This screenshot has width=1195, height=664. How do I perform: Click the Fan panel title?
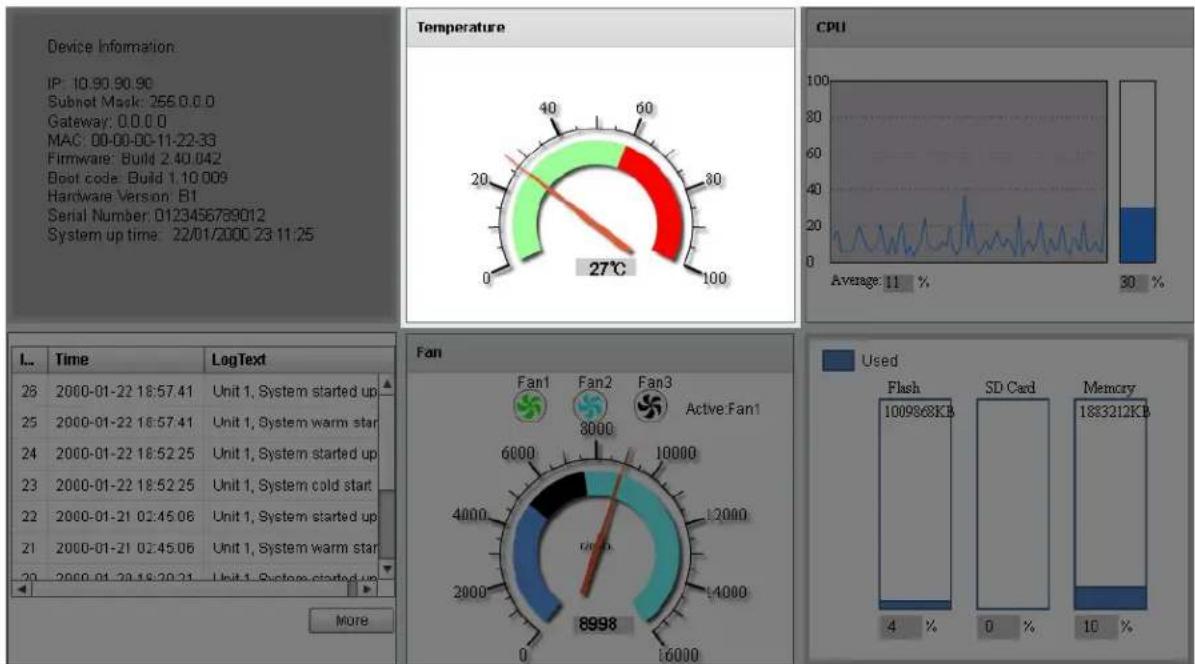coord(429,352)
